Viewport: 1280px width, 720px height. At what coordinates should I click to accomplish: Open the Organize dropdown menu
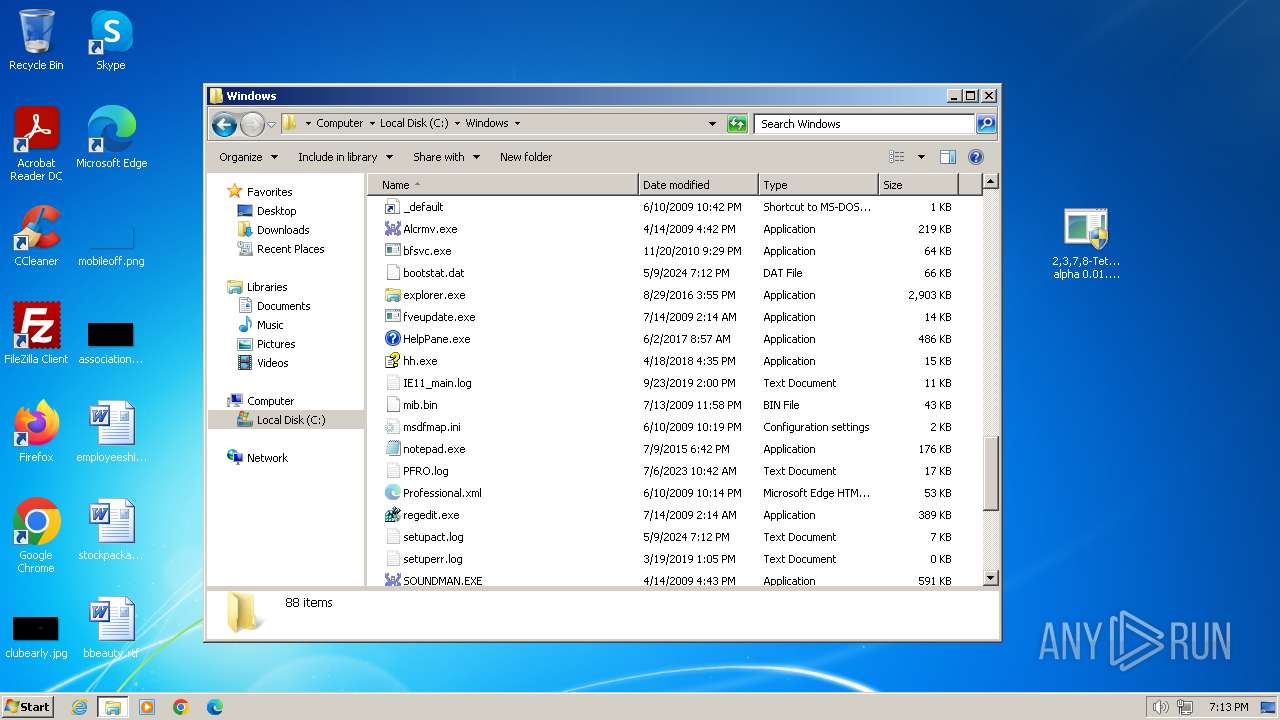click(248, 157)
